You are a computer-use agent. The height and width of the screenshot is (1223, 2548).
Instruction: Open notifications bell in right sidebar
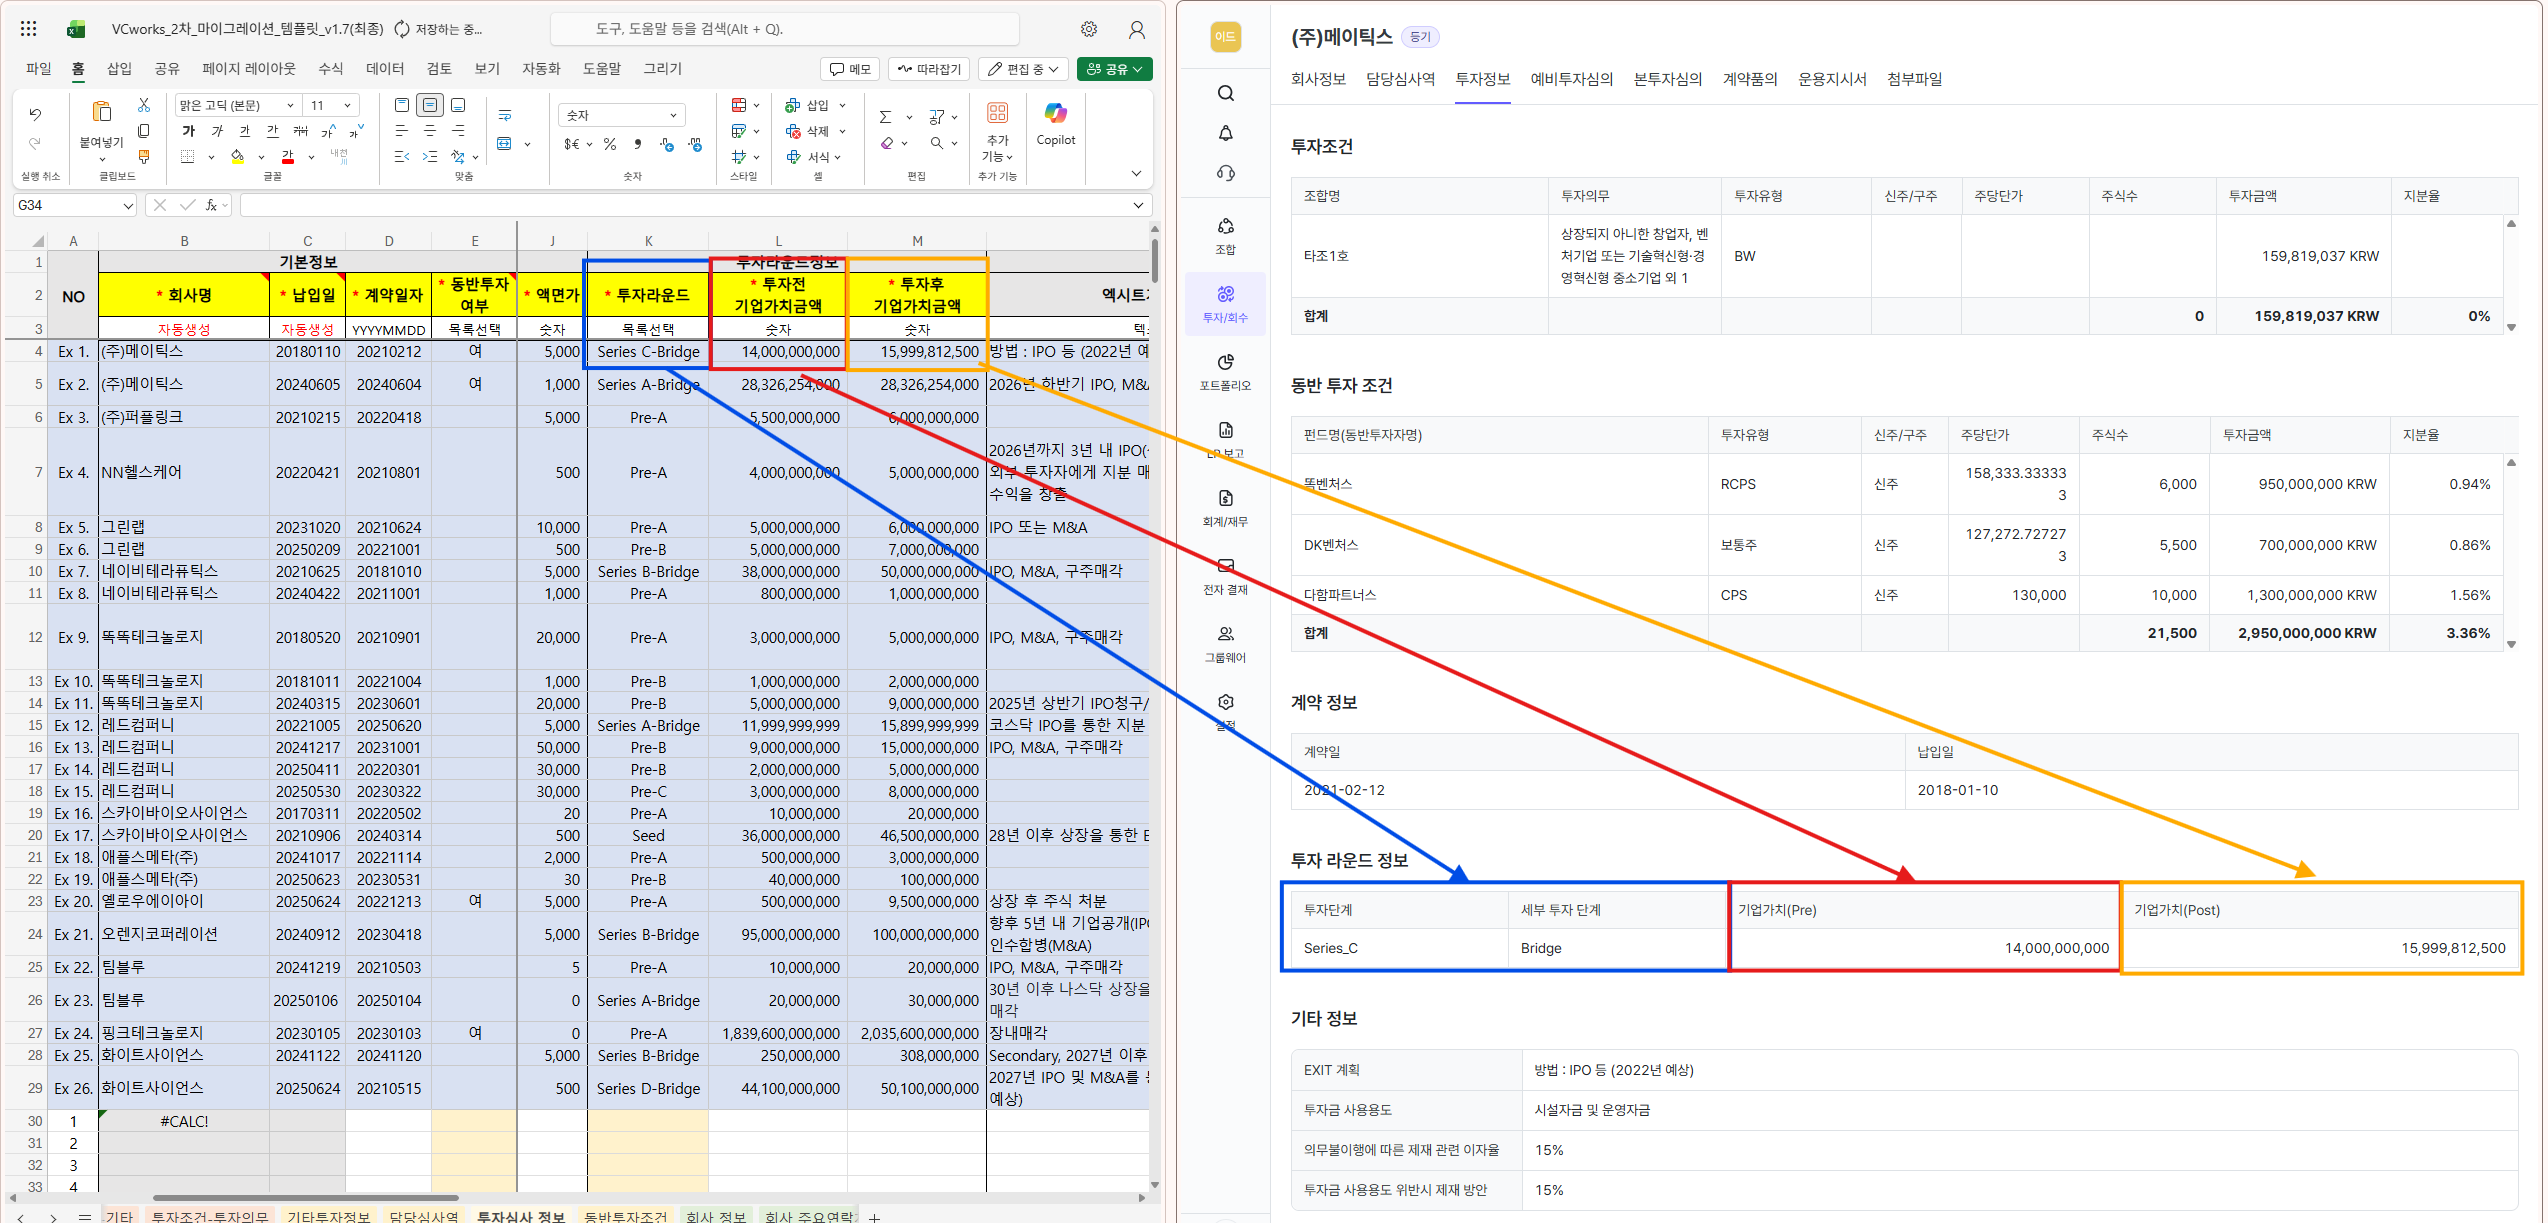coord(1225,133)
